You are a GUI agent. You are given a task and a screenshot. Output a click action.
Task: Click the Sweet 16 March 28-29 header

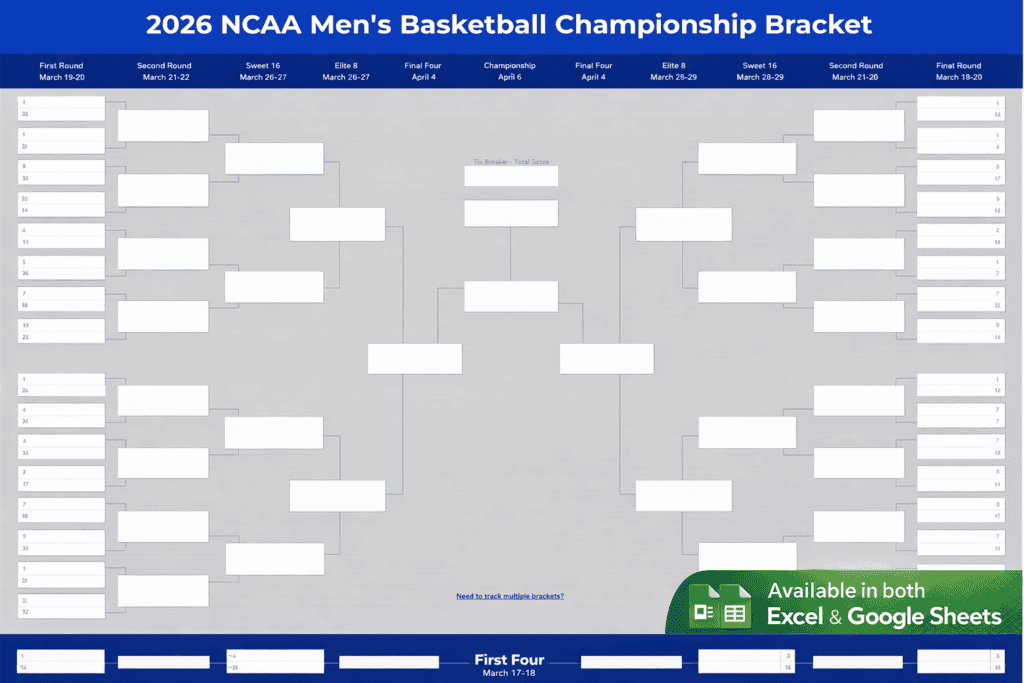[760, 71]
